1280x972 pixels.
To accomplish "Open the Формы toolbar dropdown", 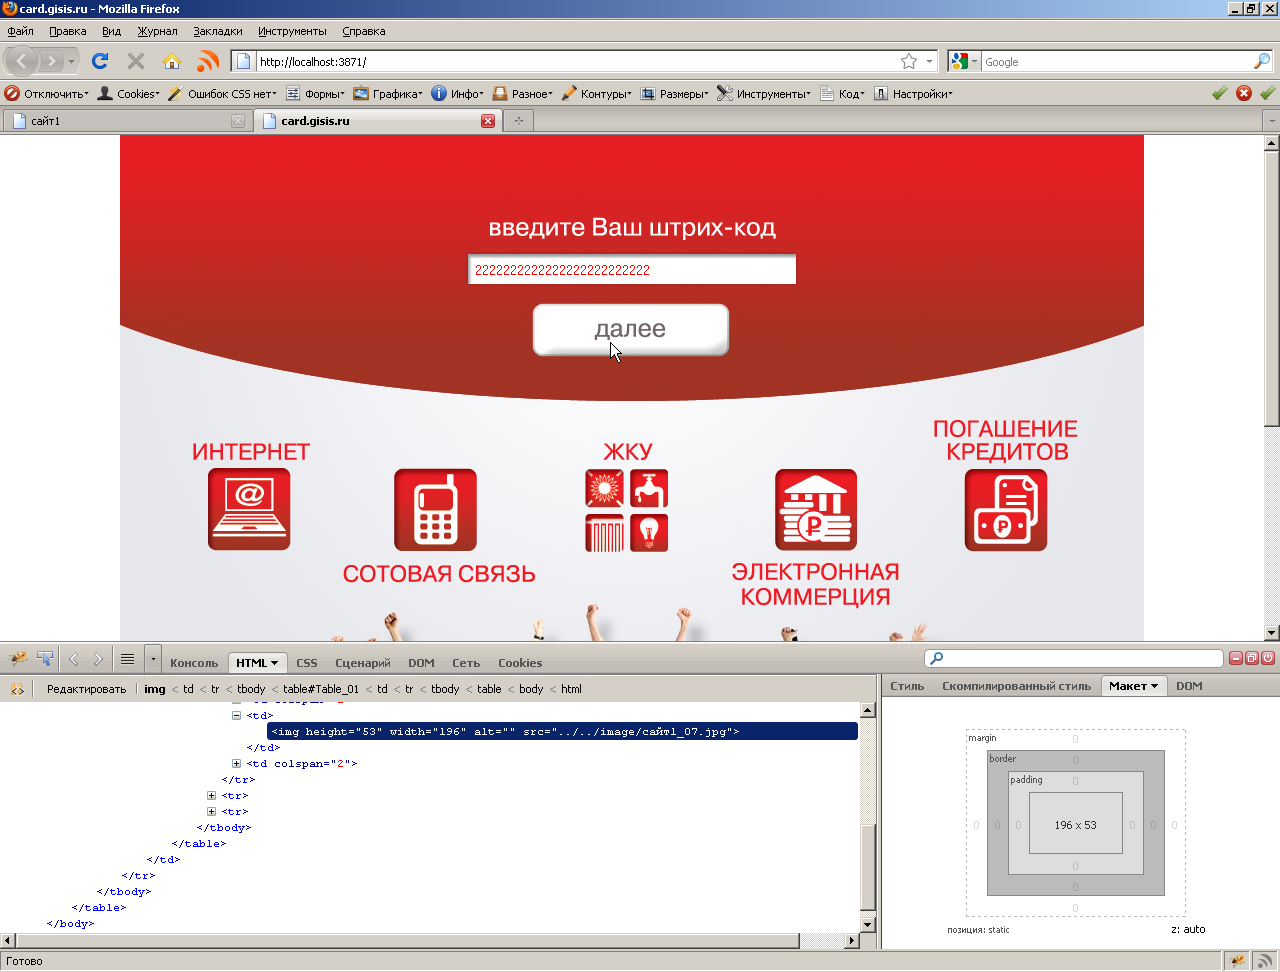I will [x=315, y=93].
